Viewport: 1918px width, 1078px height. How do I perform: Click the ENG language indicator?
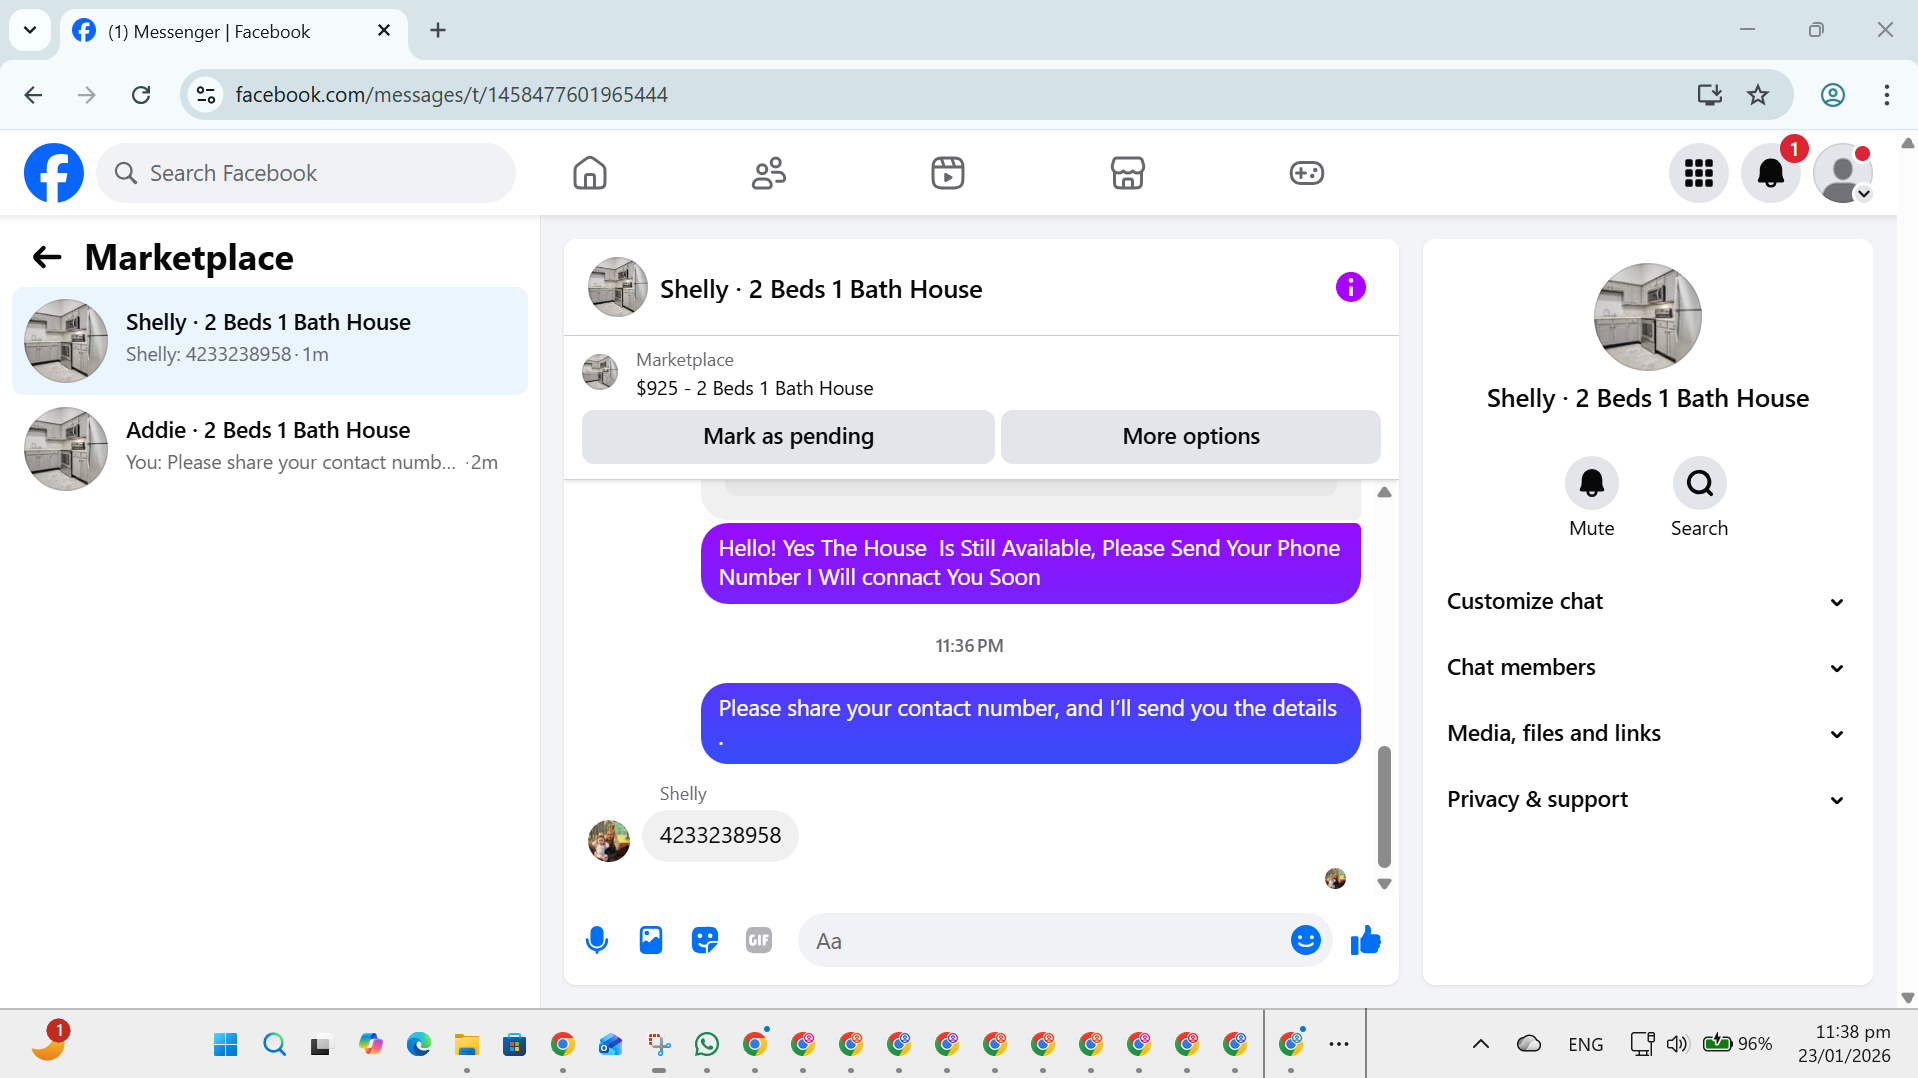coord(1585,1044)
